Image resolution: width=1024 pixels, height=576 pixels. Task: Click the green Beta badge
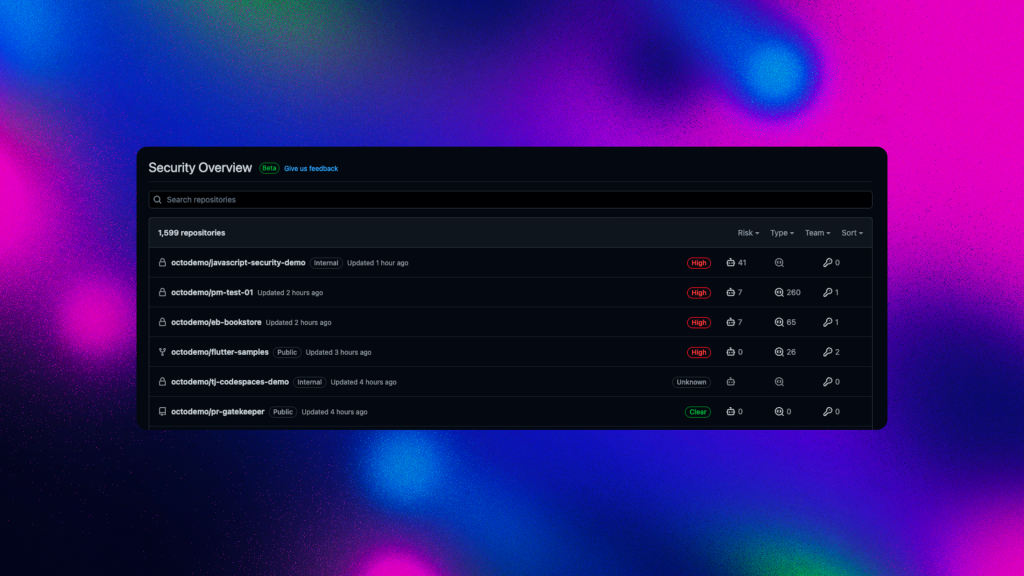point(269,168)
